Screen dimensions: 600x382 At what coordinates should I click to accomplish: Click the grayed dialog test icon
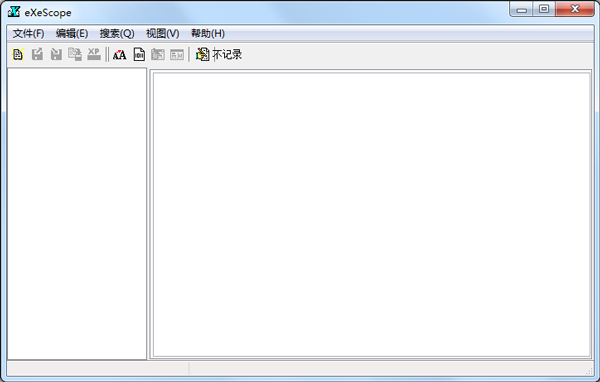[x=177, y=54]
